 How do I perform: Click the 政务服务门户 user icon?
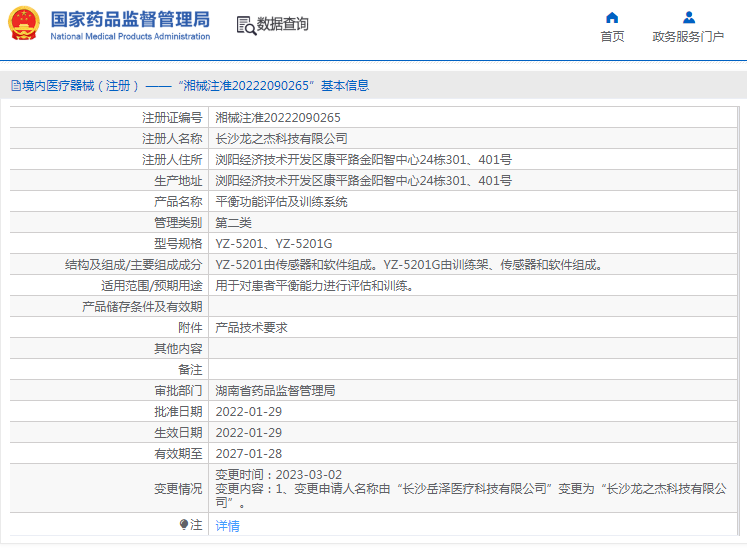pyautogui.click(x=688, y=18)
